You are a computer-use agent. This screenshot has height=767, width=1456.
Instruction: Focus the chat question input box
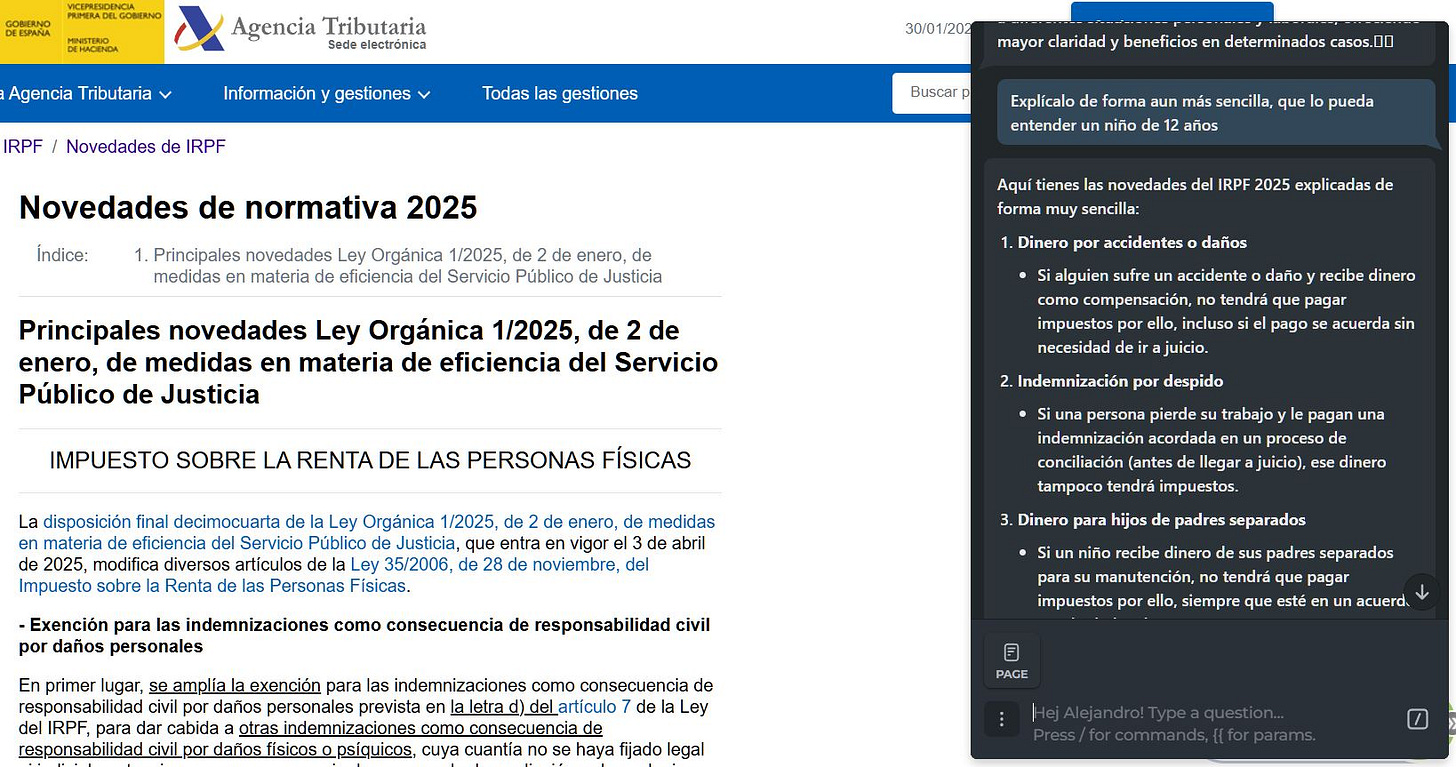(1210, 723)
